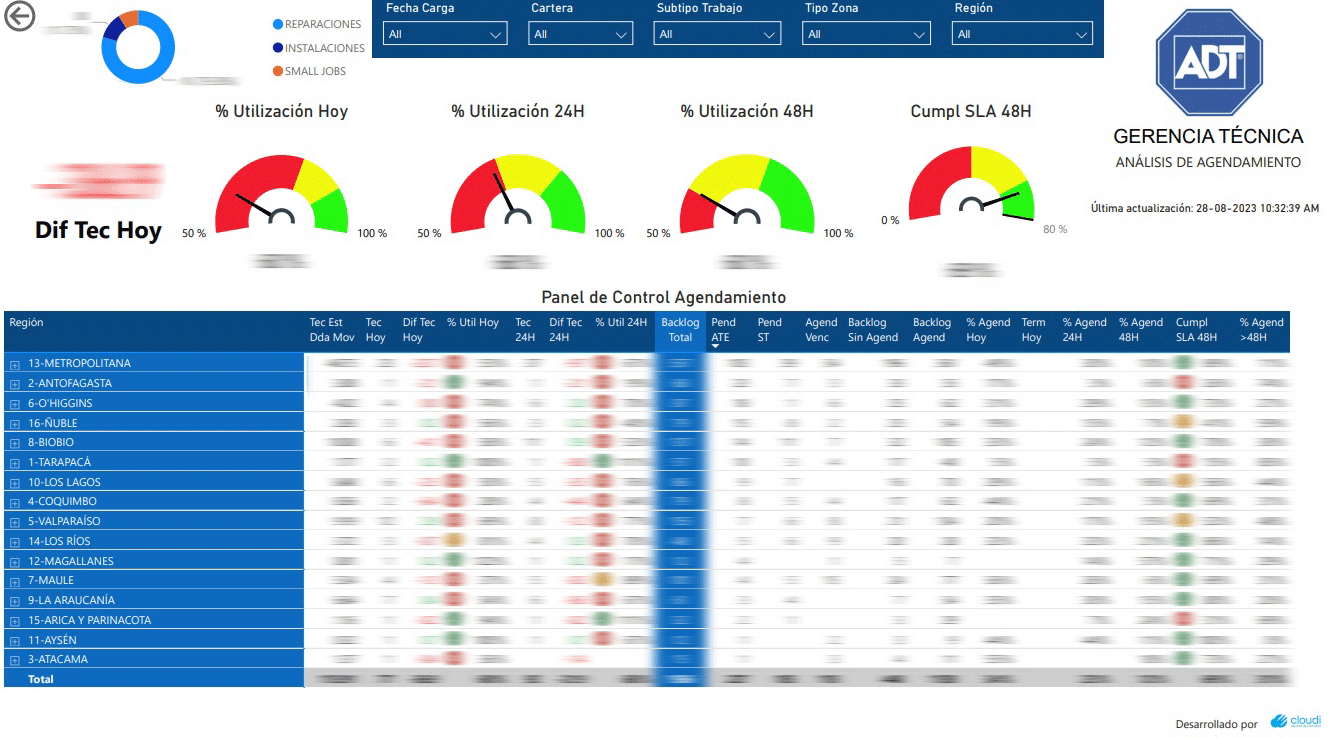Open the Cartera filter dropdown

(581, 34)
